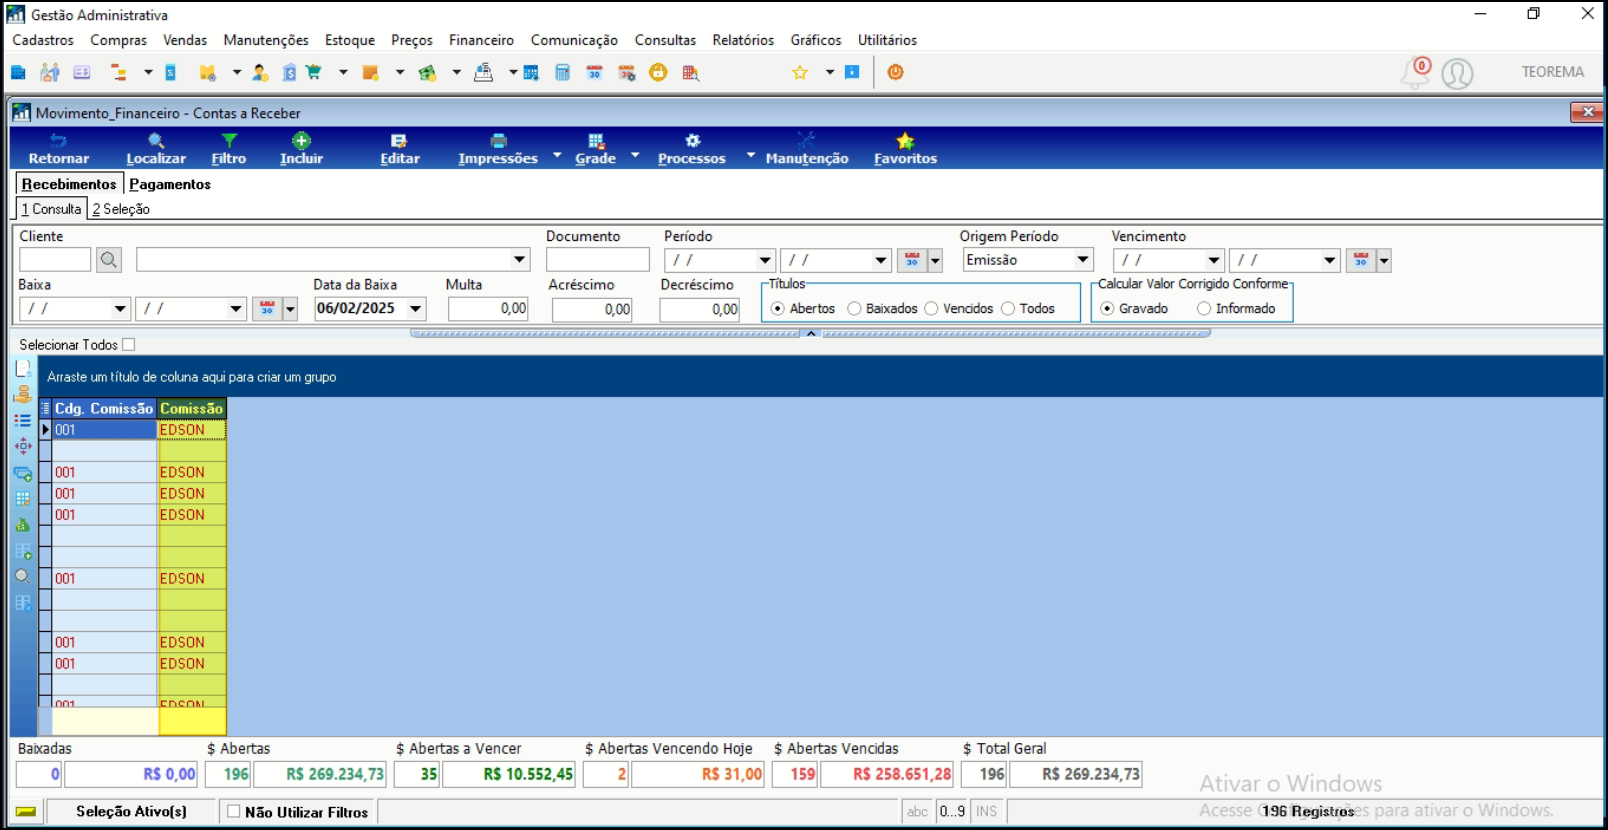The height and width of the screenshot is (830, 1608).
Task: Click the Manutenção tools button
Action: click(807, 148)
